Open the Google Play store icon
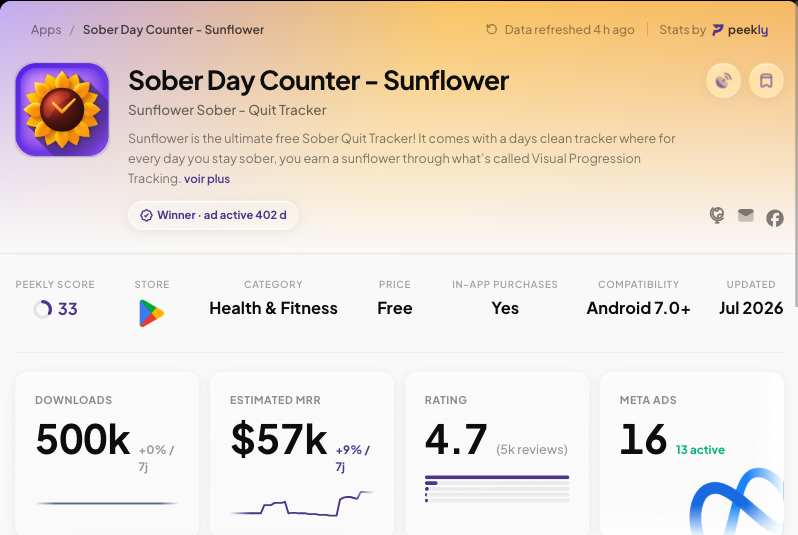Screen dimensions: 798x535 [x=152, y=313]
